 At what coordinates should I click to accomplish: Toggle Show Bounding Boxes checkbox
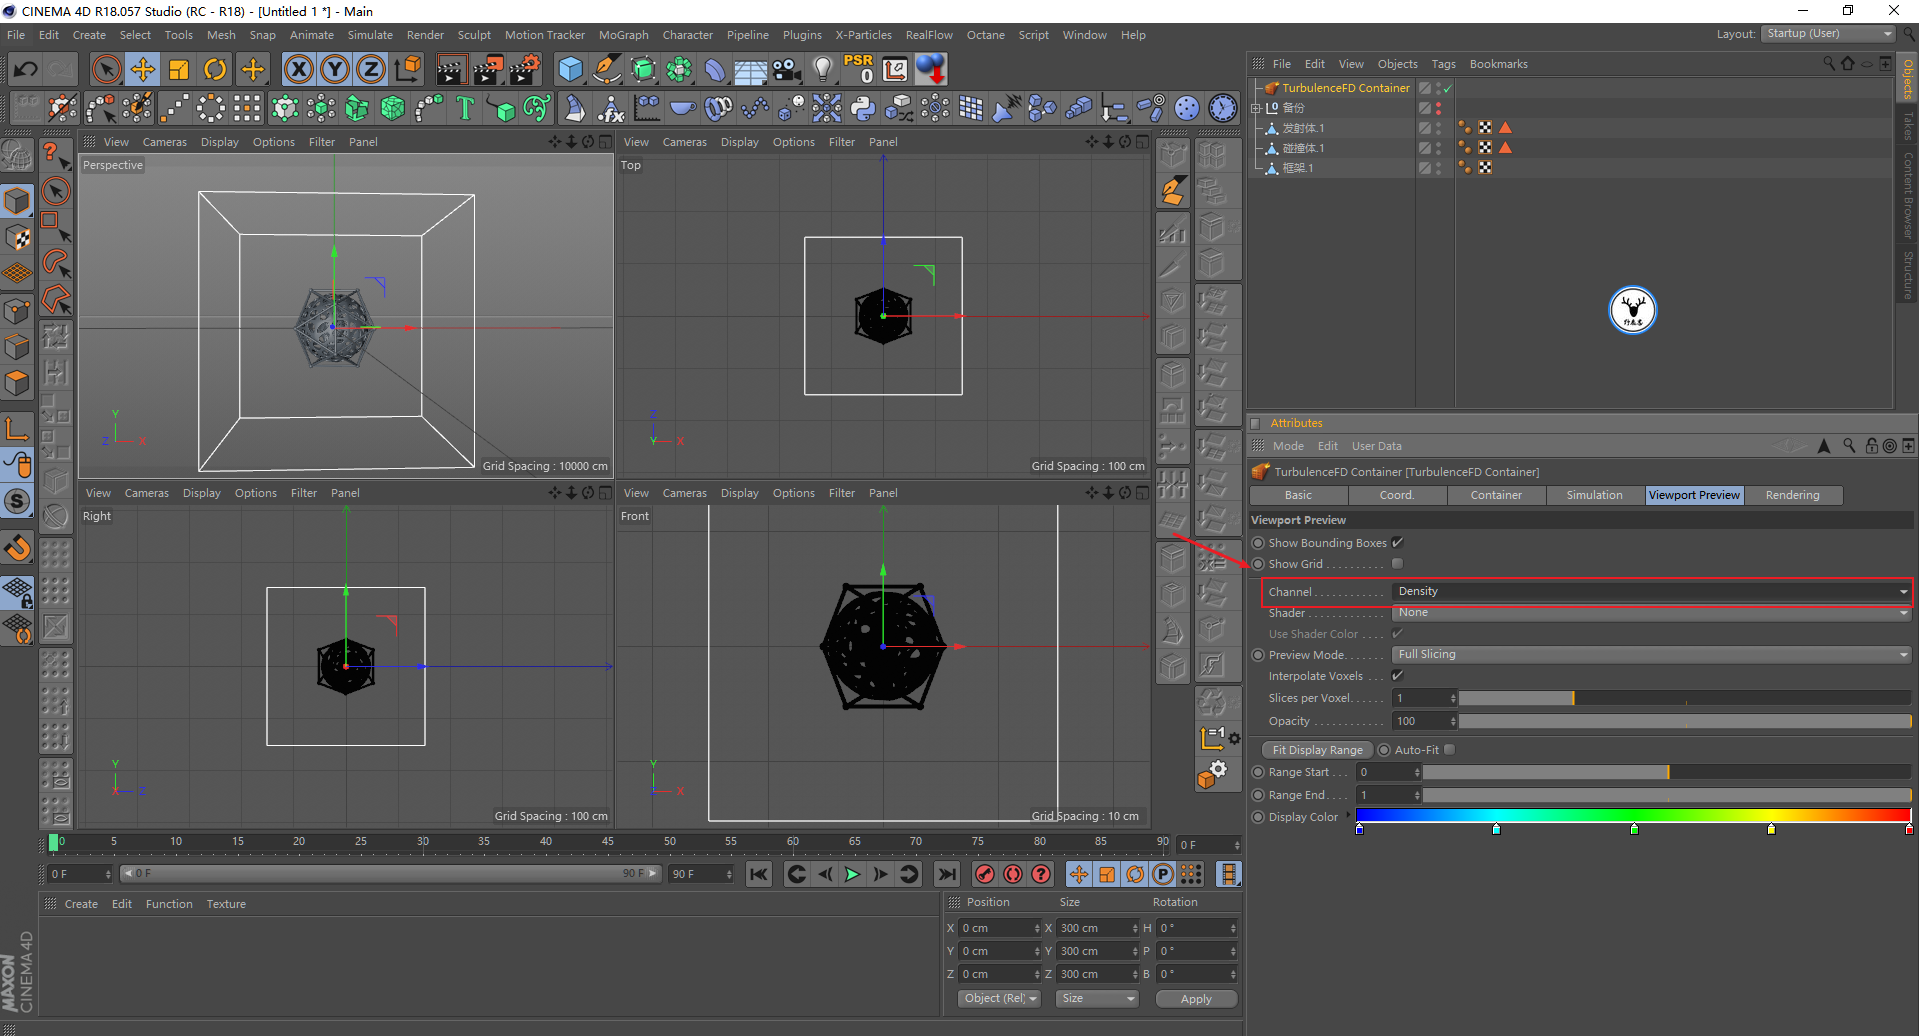(x=1397, y=542)
